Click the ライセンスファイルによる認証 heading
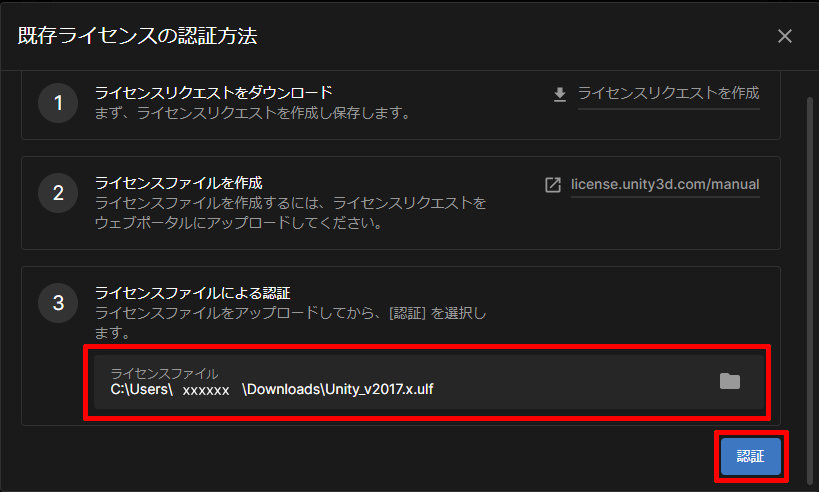 click(x=192, y=293)
